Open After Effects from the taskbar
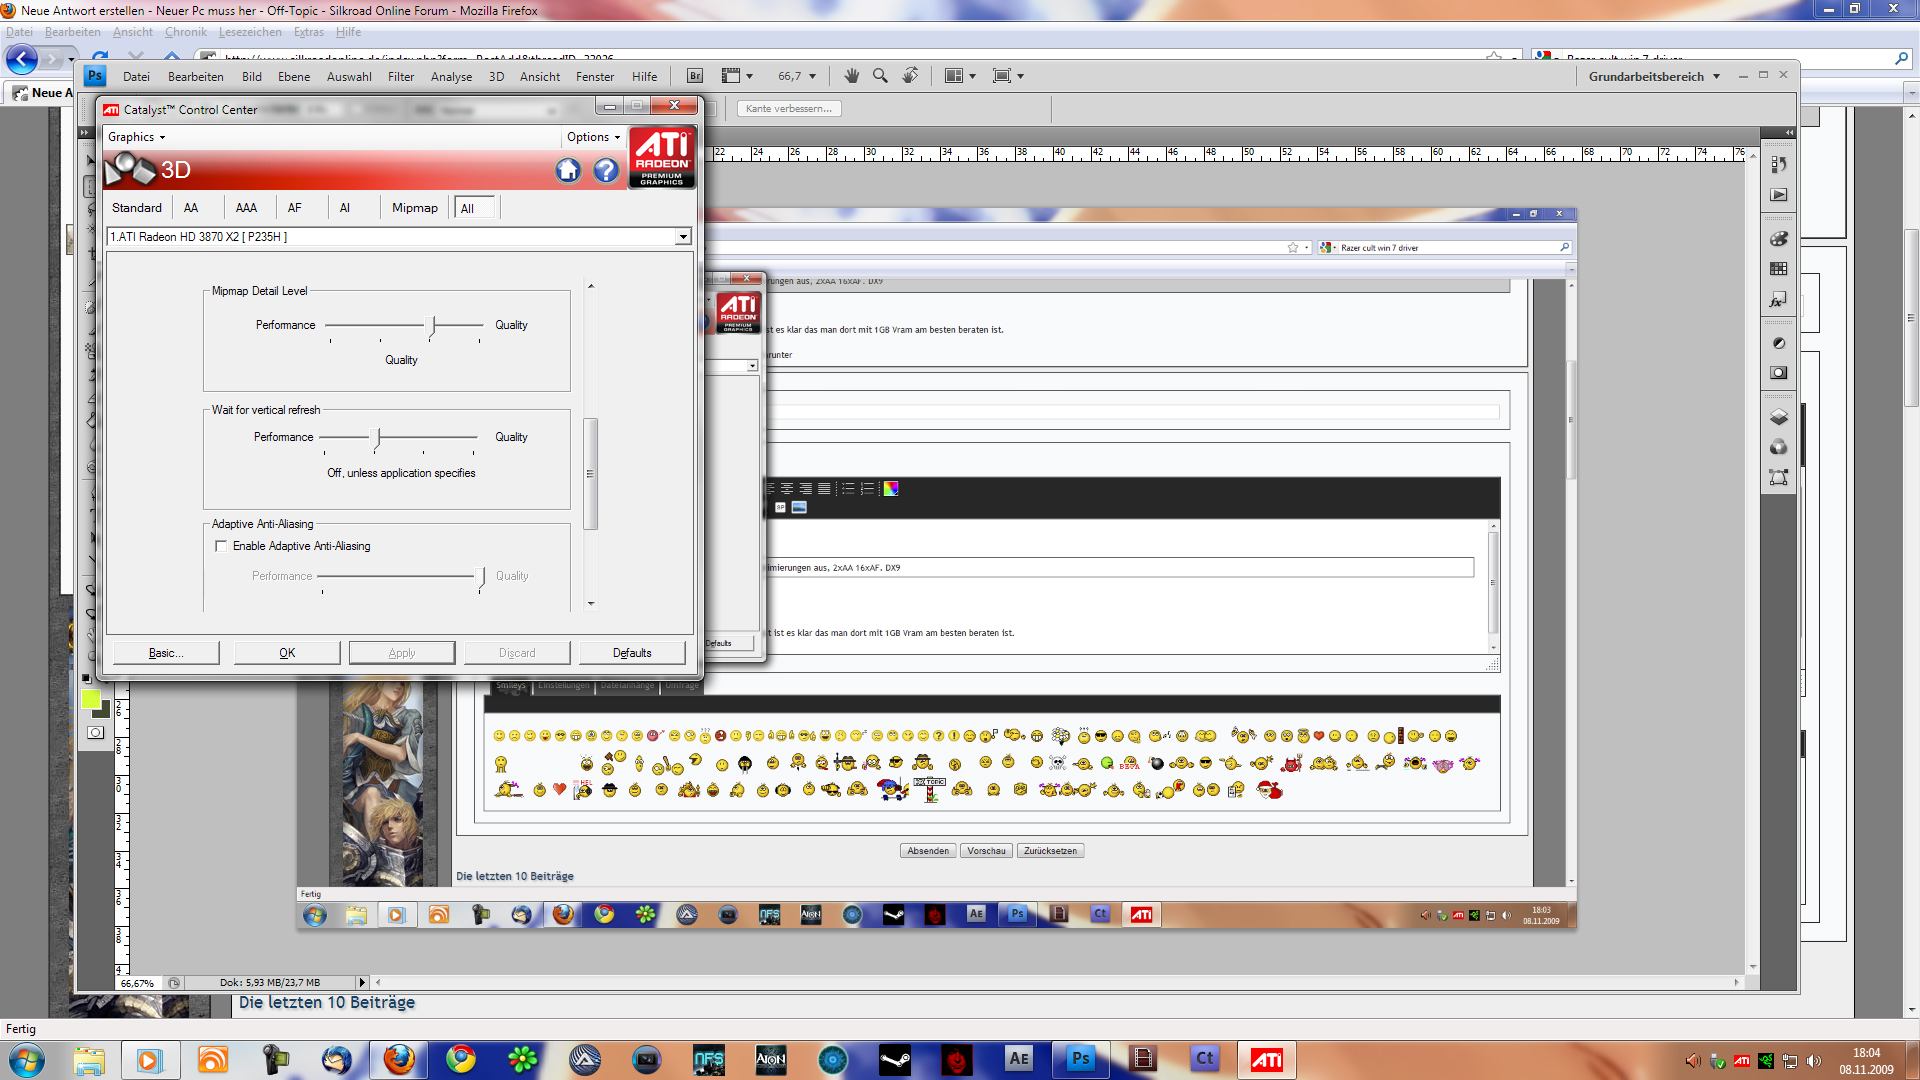1920x1080 pixels. coord(1018,1059)
